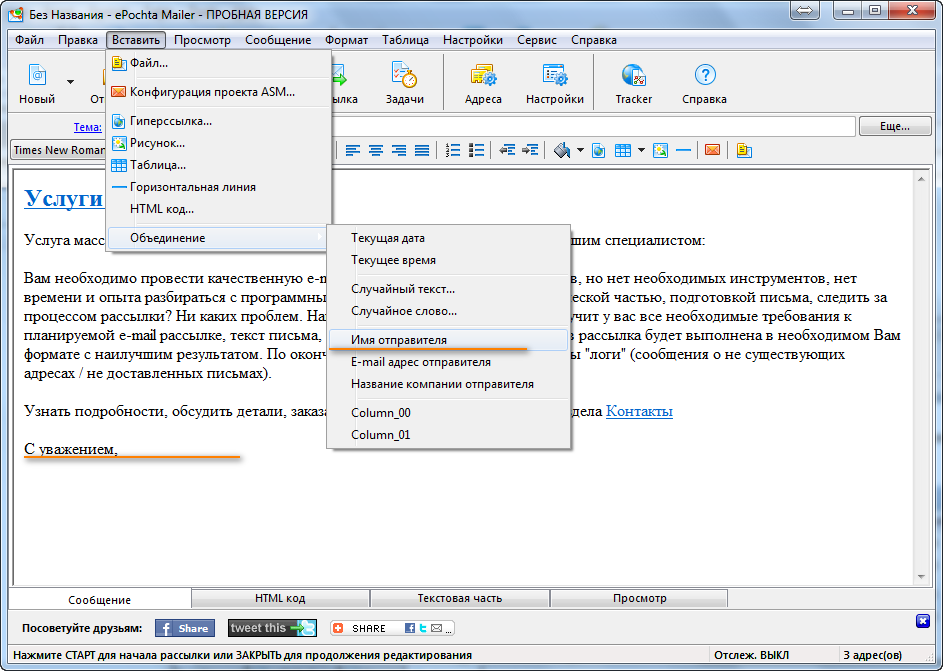The width and height of the screenshot is (943, 671).
Task: Justify text in formatting toolbar
Action: [422, 150]
